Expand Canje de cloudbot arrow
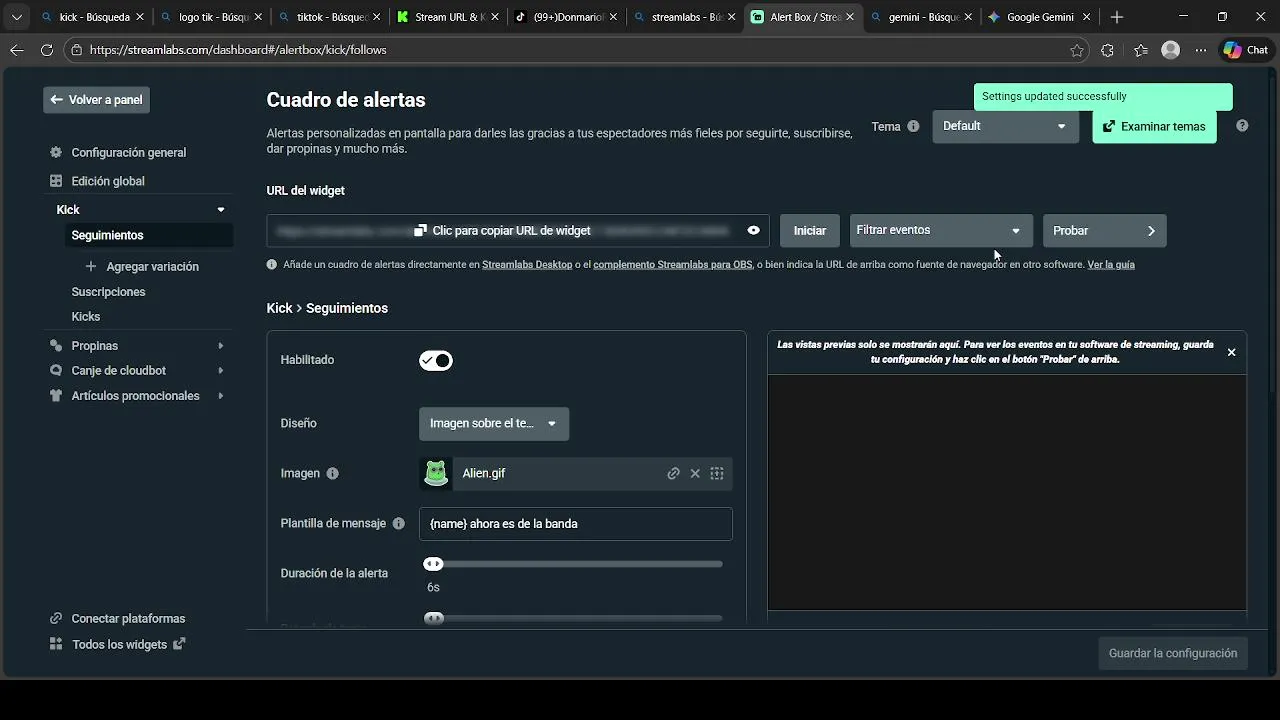This screenshot has width=1280, height=720. [221, 371]
